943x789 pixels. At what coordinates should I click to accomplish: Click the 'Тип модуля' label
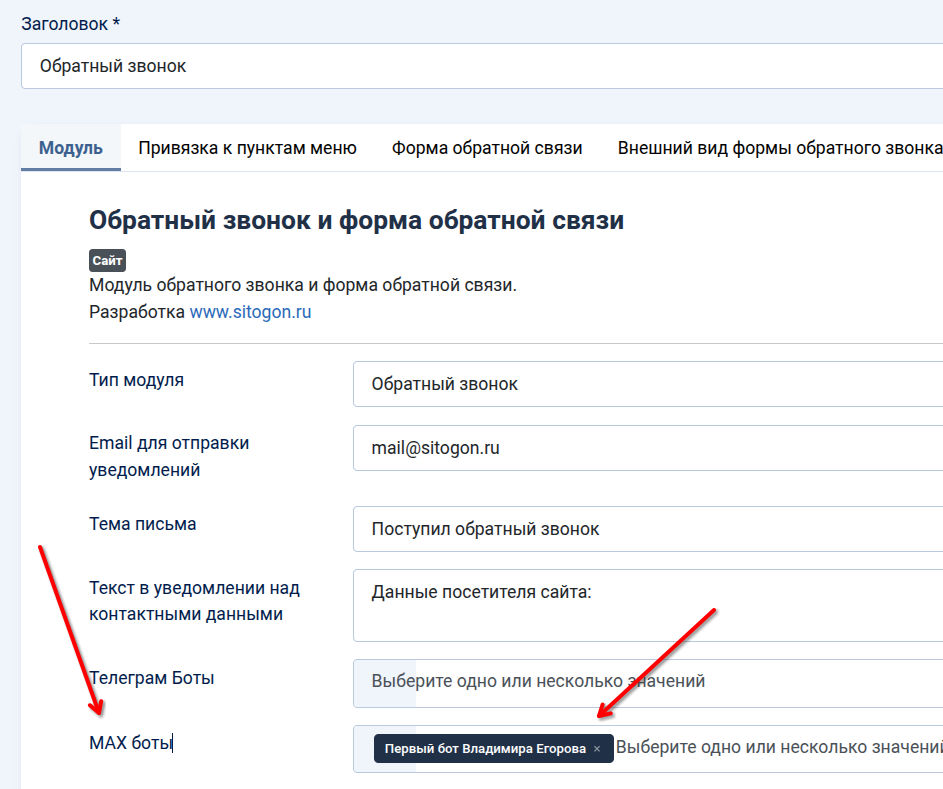coord(136,380)
